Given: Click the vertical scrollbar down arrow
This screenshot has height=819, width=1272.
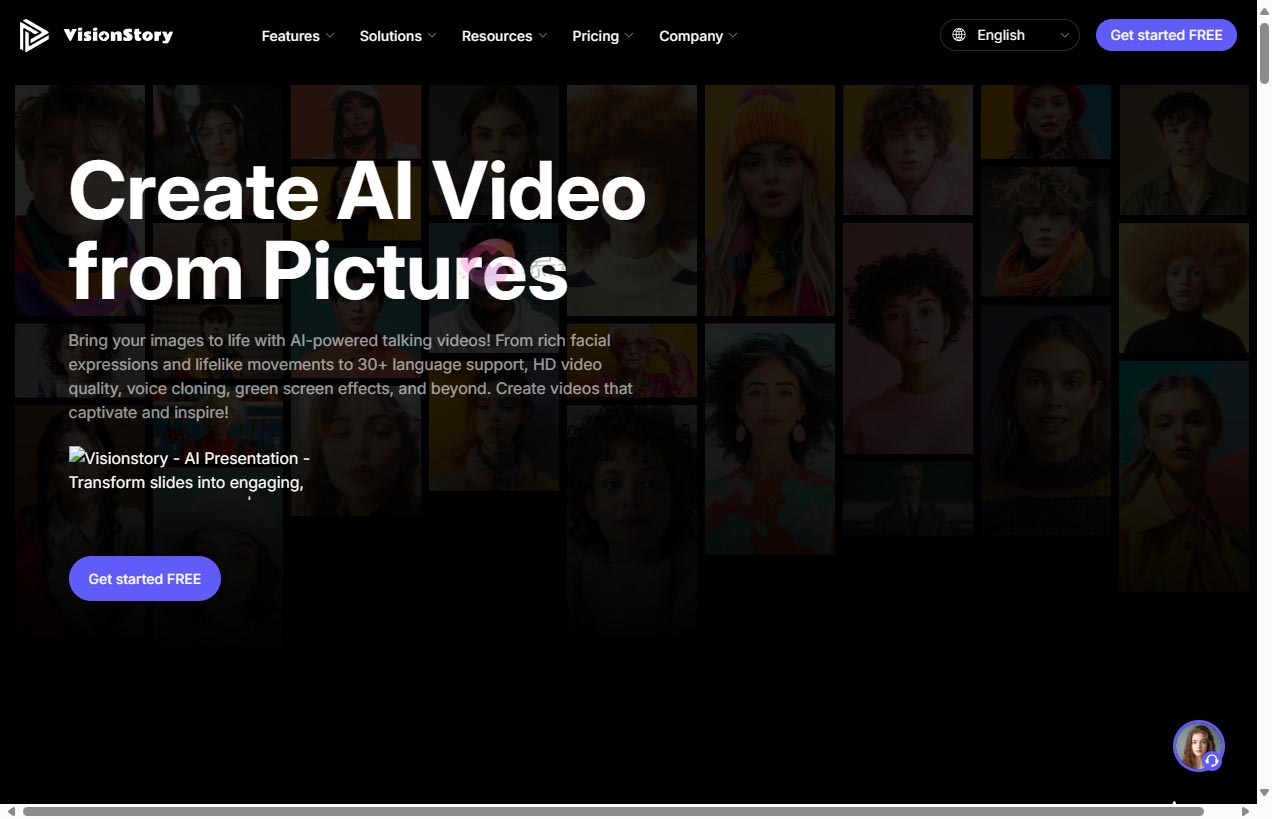Looking at the screenshot, I should (1264, 793).
